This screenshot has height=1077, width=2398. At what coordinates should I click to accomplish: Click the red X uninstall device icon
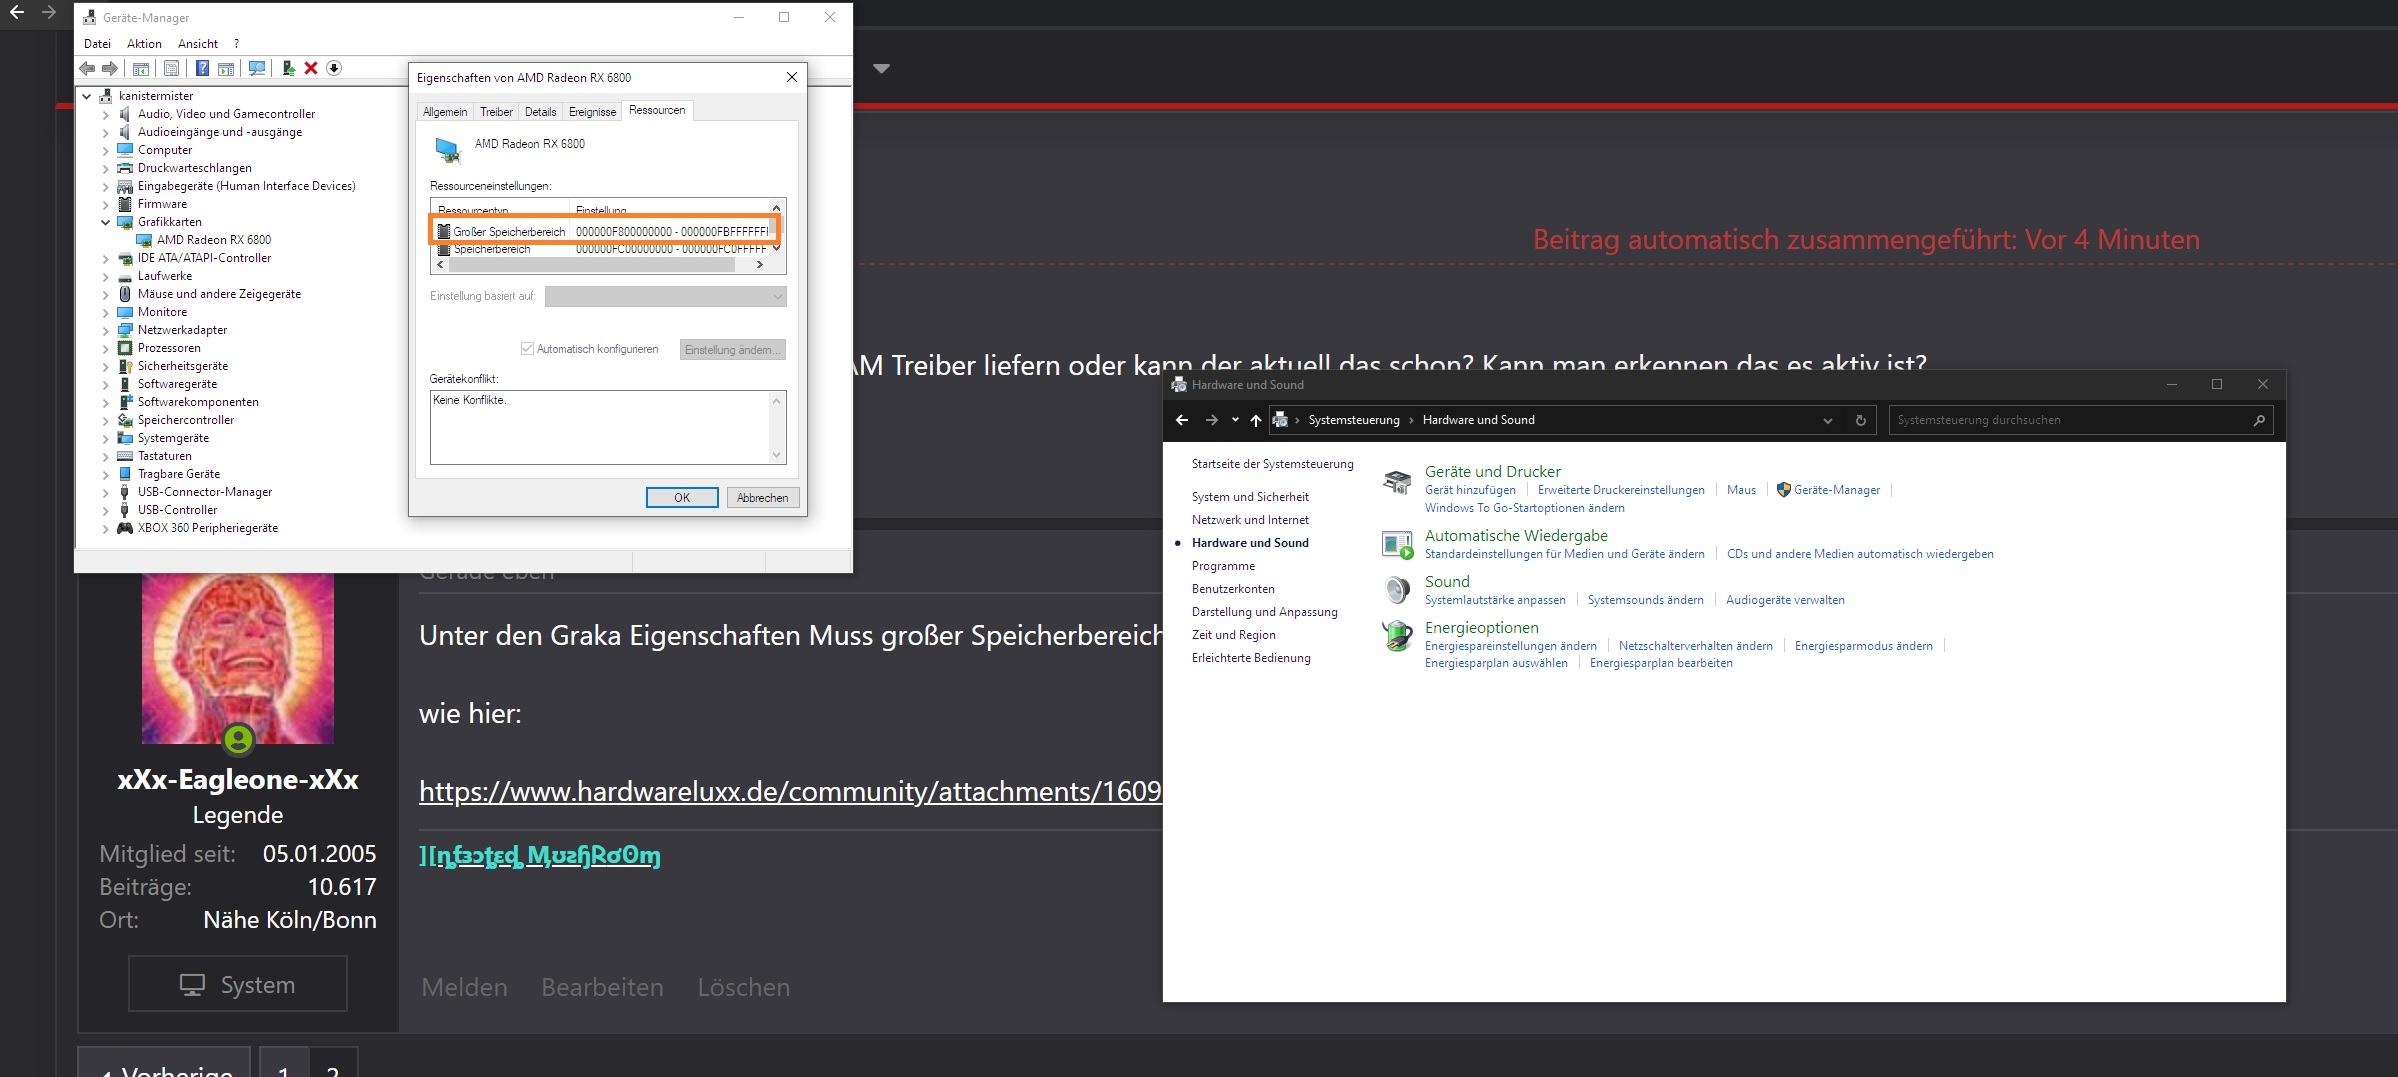coord(311,68)
